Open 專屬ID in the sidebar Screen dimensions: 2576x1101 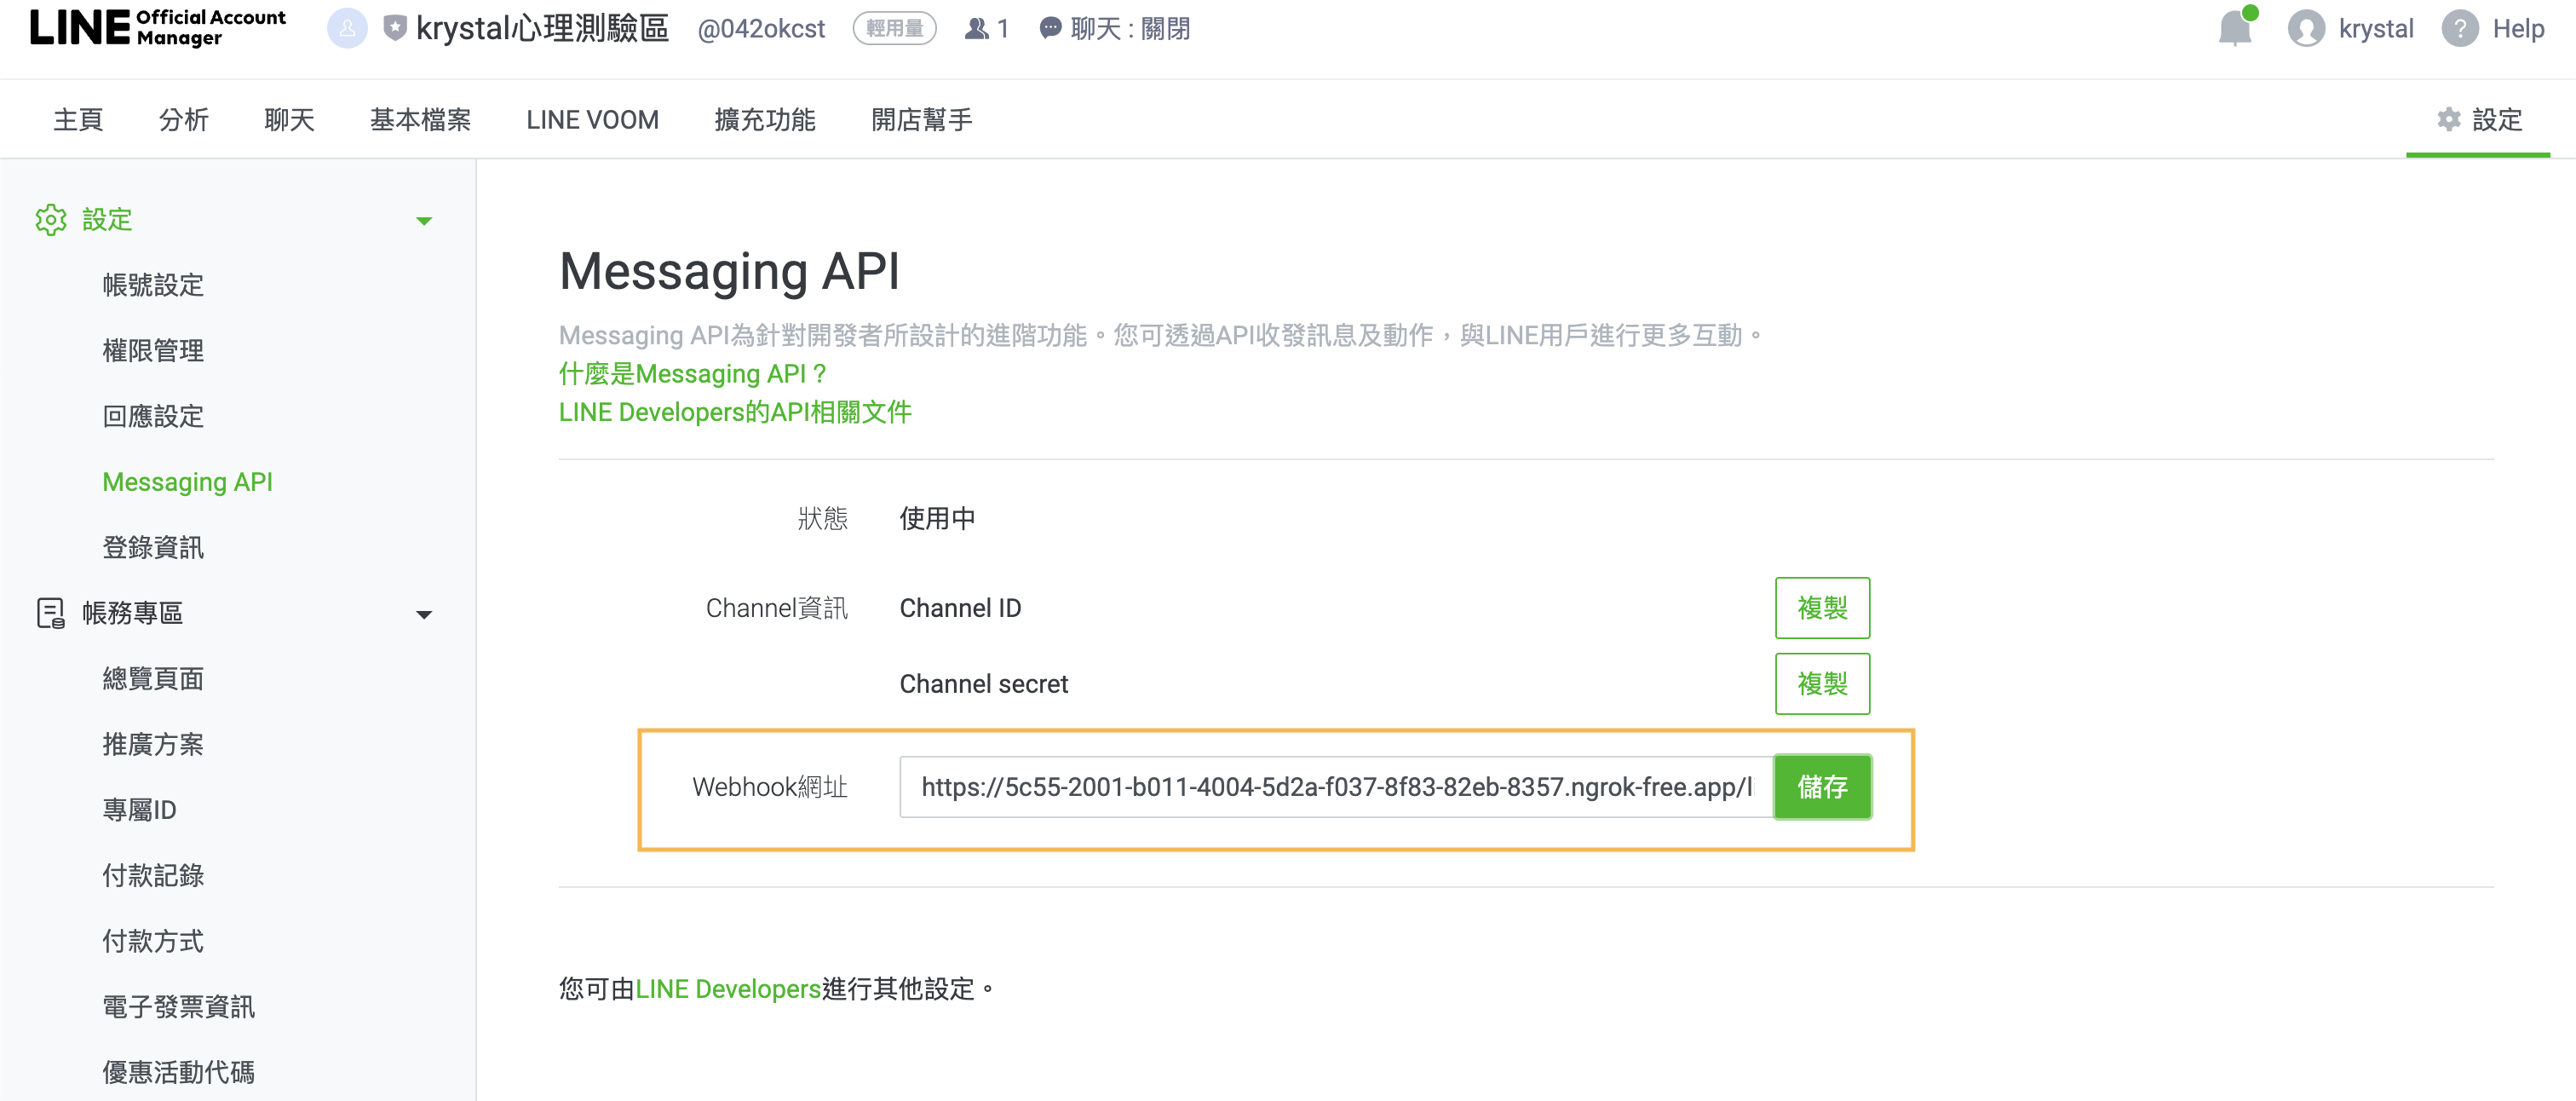coord(139,809)
